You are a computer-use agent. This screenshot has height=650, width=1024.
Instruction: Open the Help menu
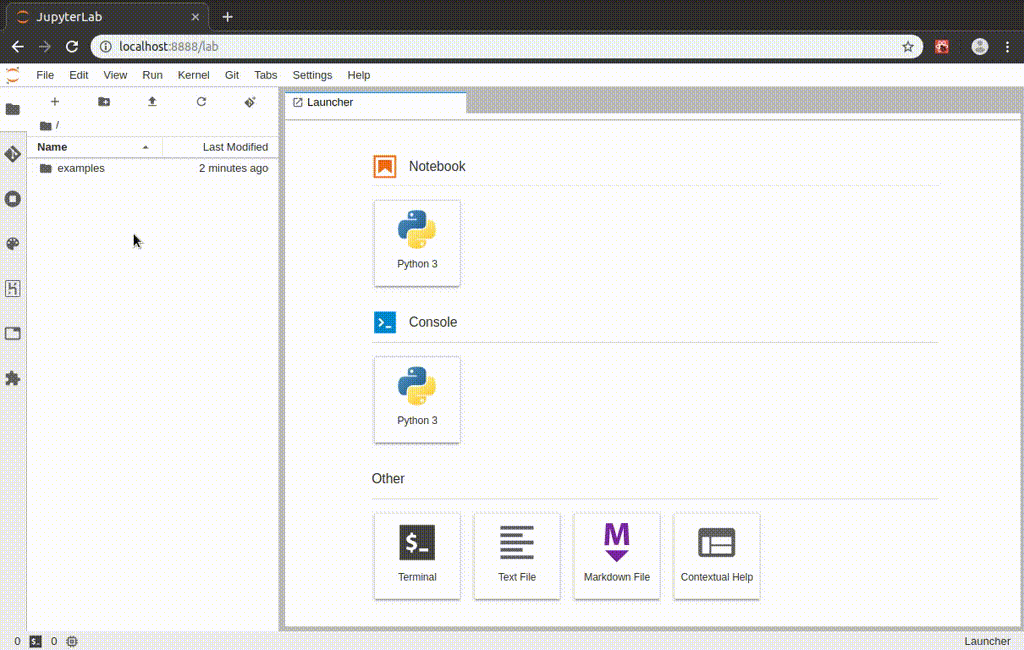tap(359, 75)
